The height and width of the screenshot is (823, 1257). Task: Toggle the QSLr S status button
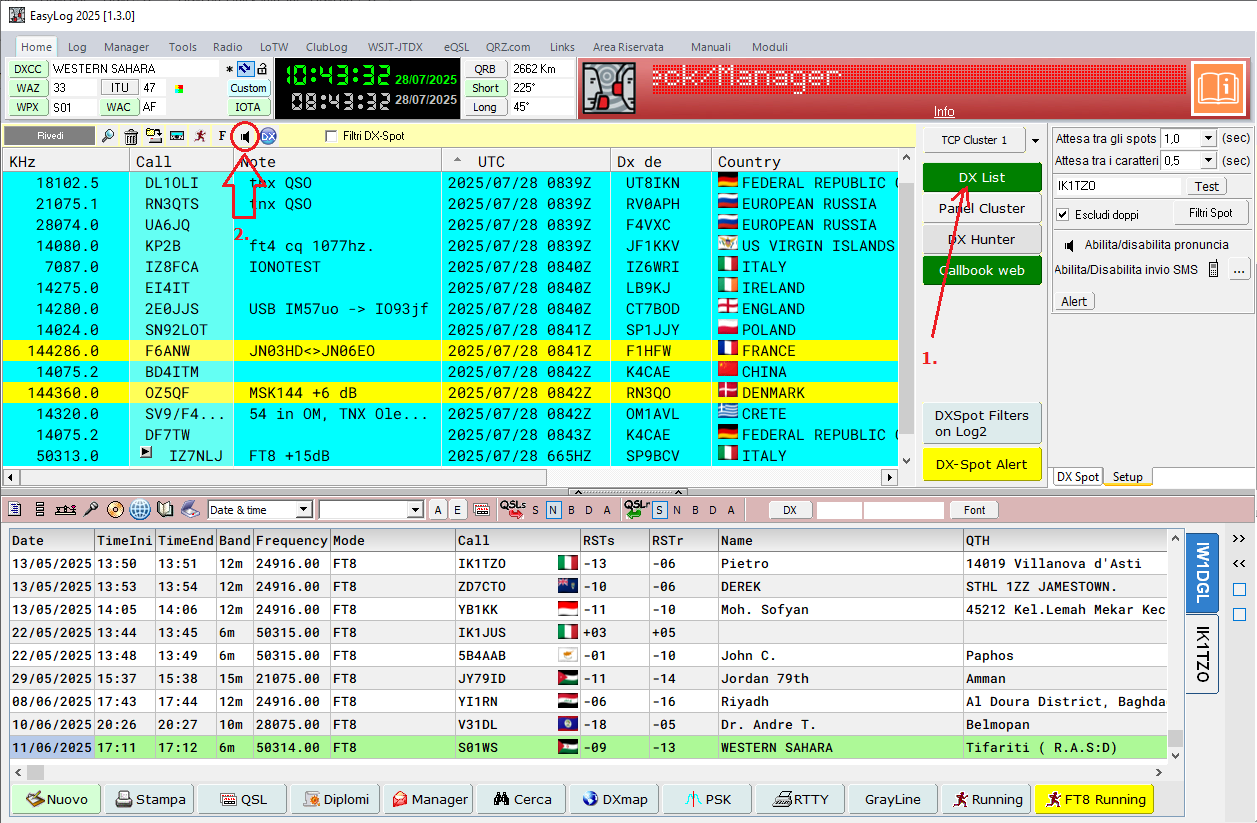(x=660, y=510)
